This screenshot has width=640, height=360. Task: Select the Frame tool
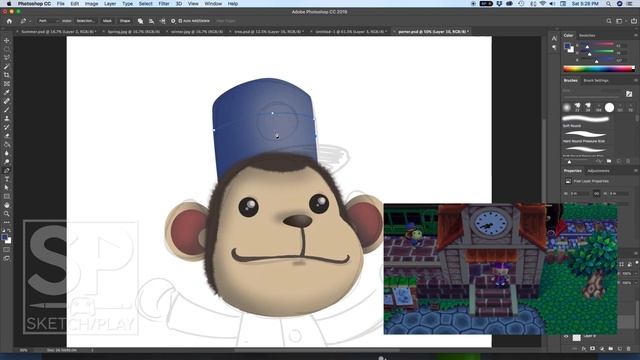point(7,84)
